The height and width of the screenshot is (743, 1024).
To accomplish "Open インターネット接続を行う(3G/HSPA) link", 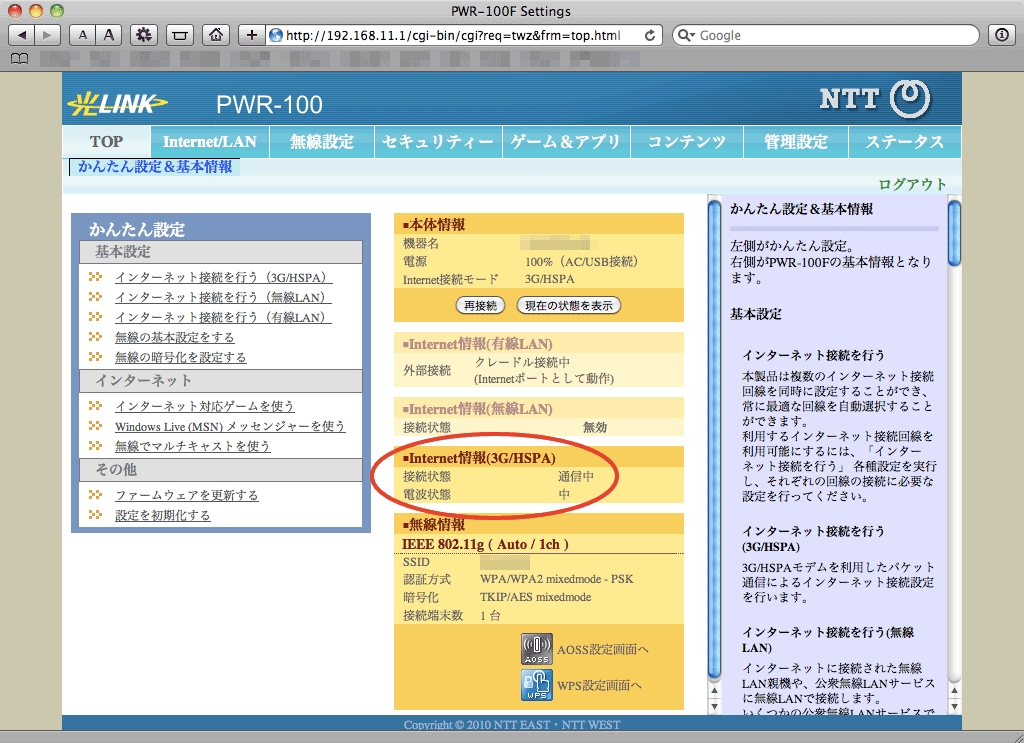I will (223, 277).
